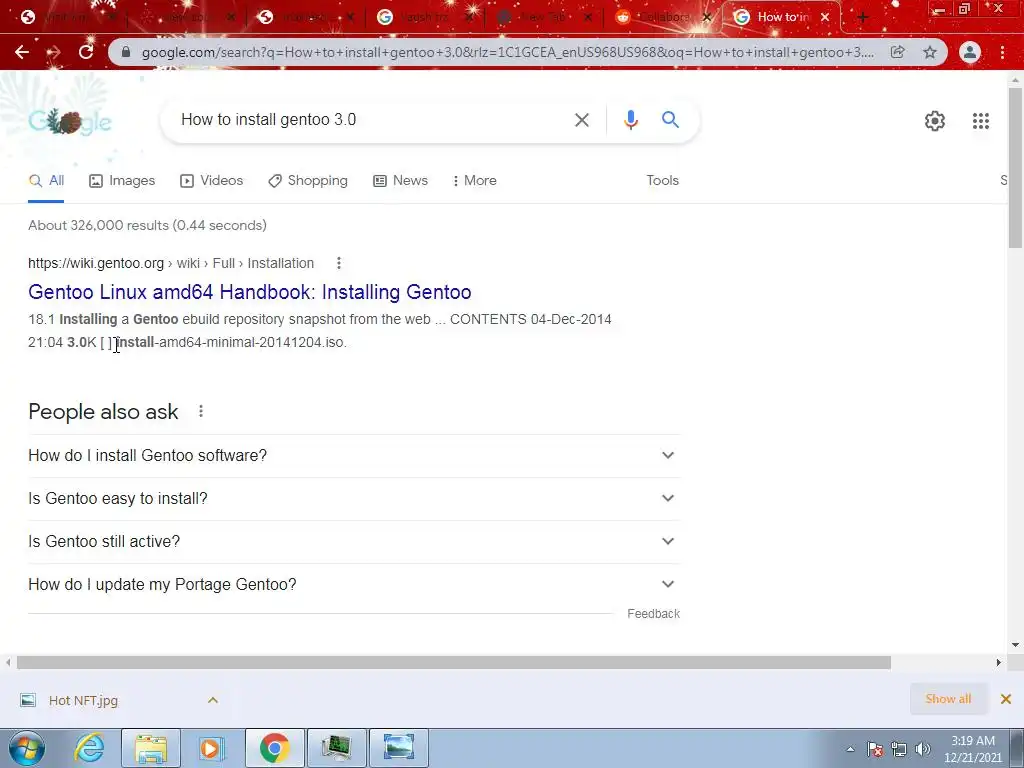
Task: Open the volume speaker tray icon
Action: [x=923, y=749]
